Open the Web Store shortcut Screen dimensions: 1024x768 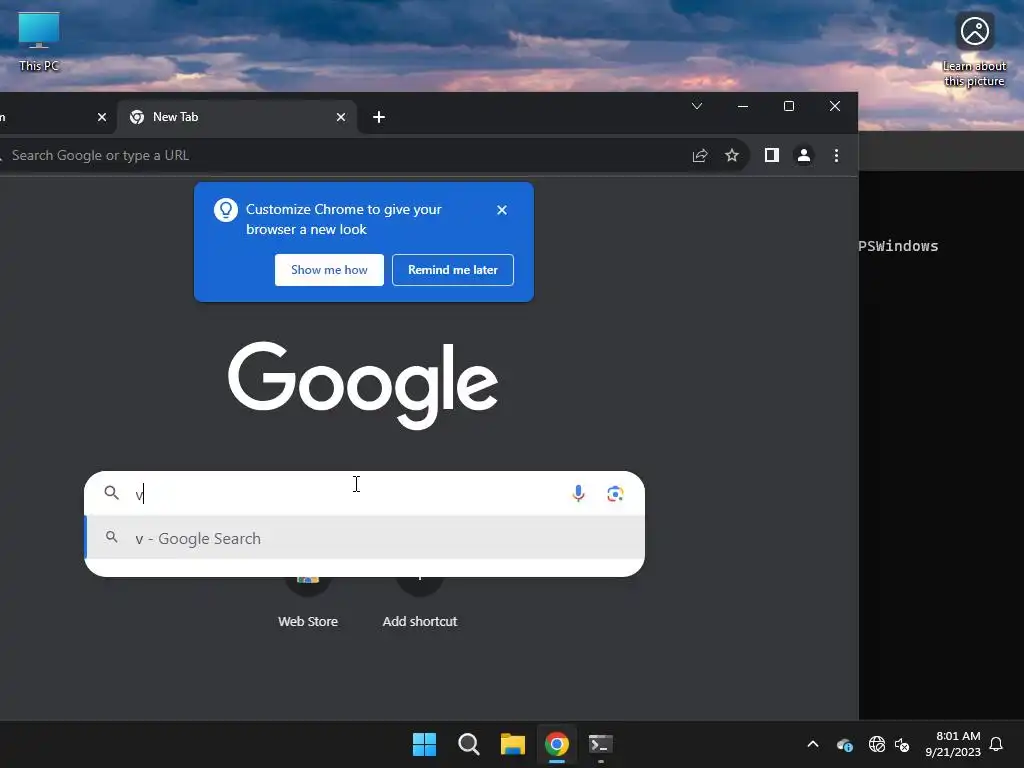tap(308, 602)
